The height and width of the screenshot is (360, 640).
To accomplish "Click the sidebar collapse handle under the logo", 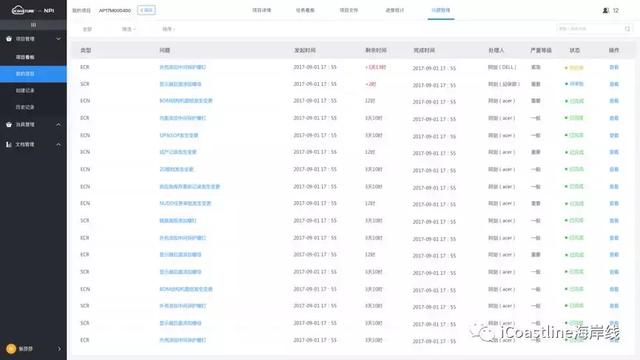I will [33, 25].
